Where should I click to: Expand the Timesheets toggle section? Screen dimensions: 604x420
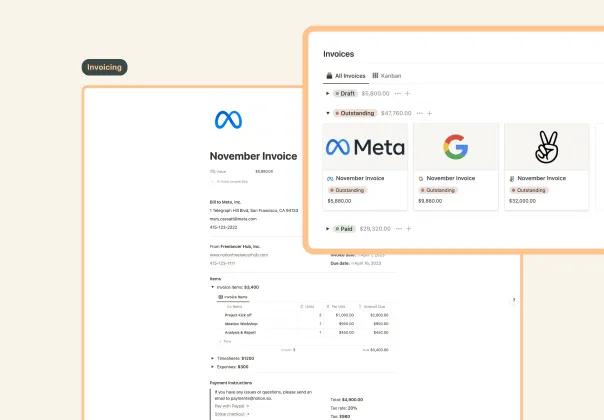pos(212,357)
